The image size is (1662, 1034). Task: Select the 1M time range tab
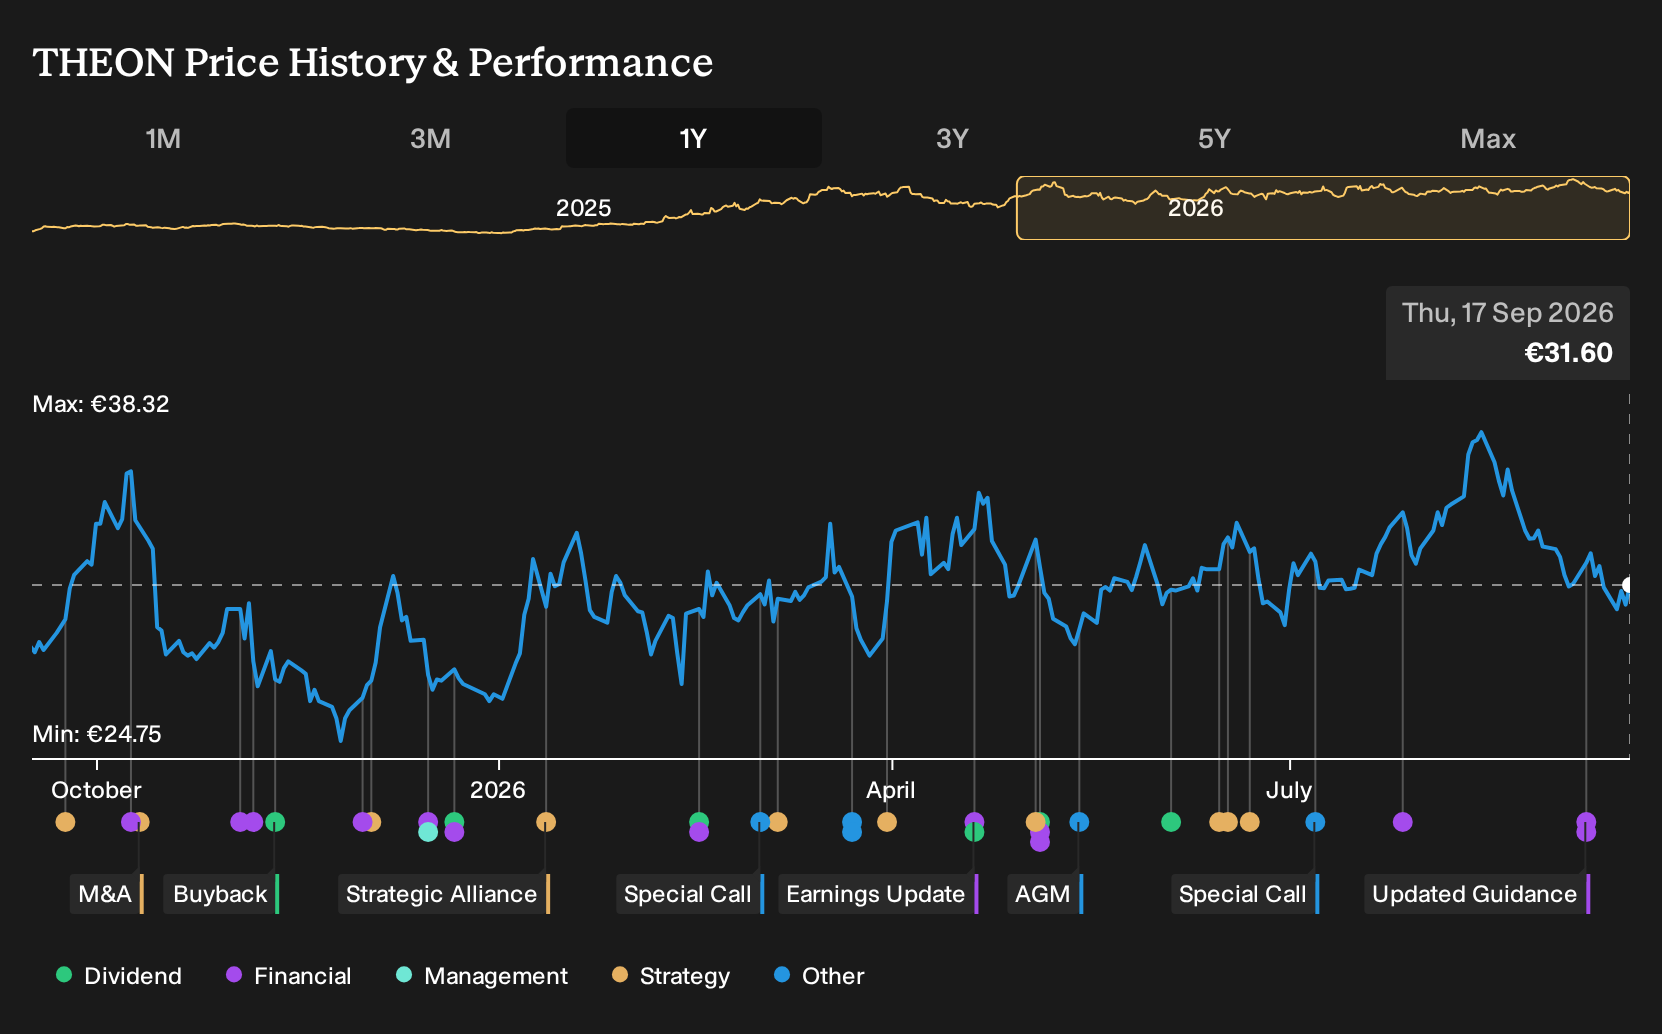163,138
